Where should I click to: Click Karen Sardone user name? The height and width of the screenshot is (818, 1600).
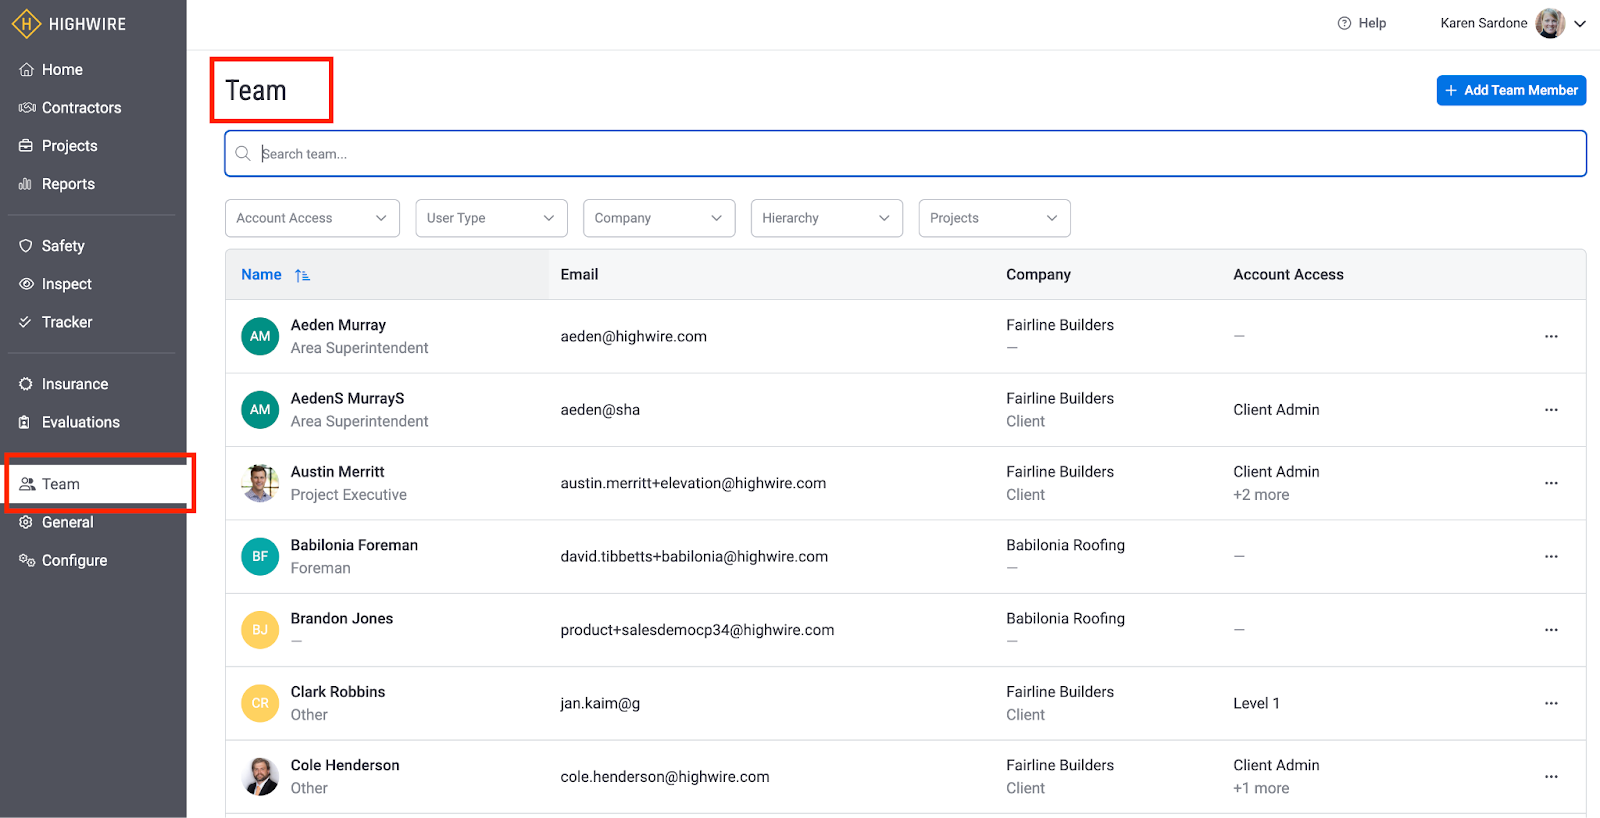coord(1483,23)
